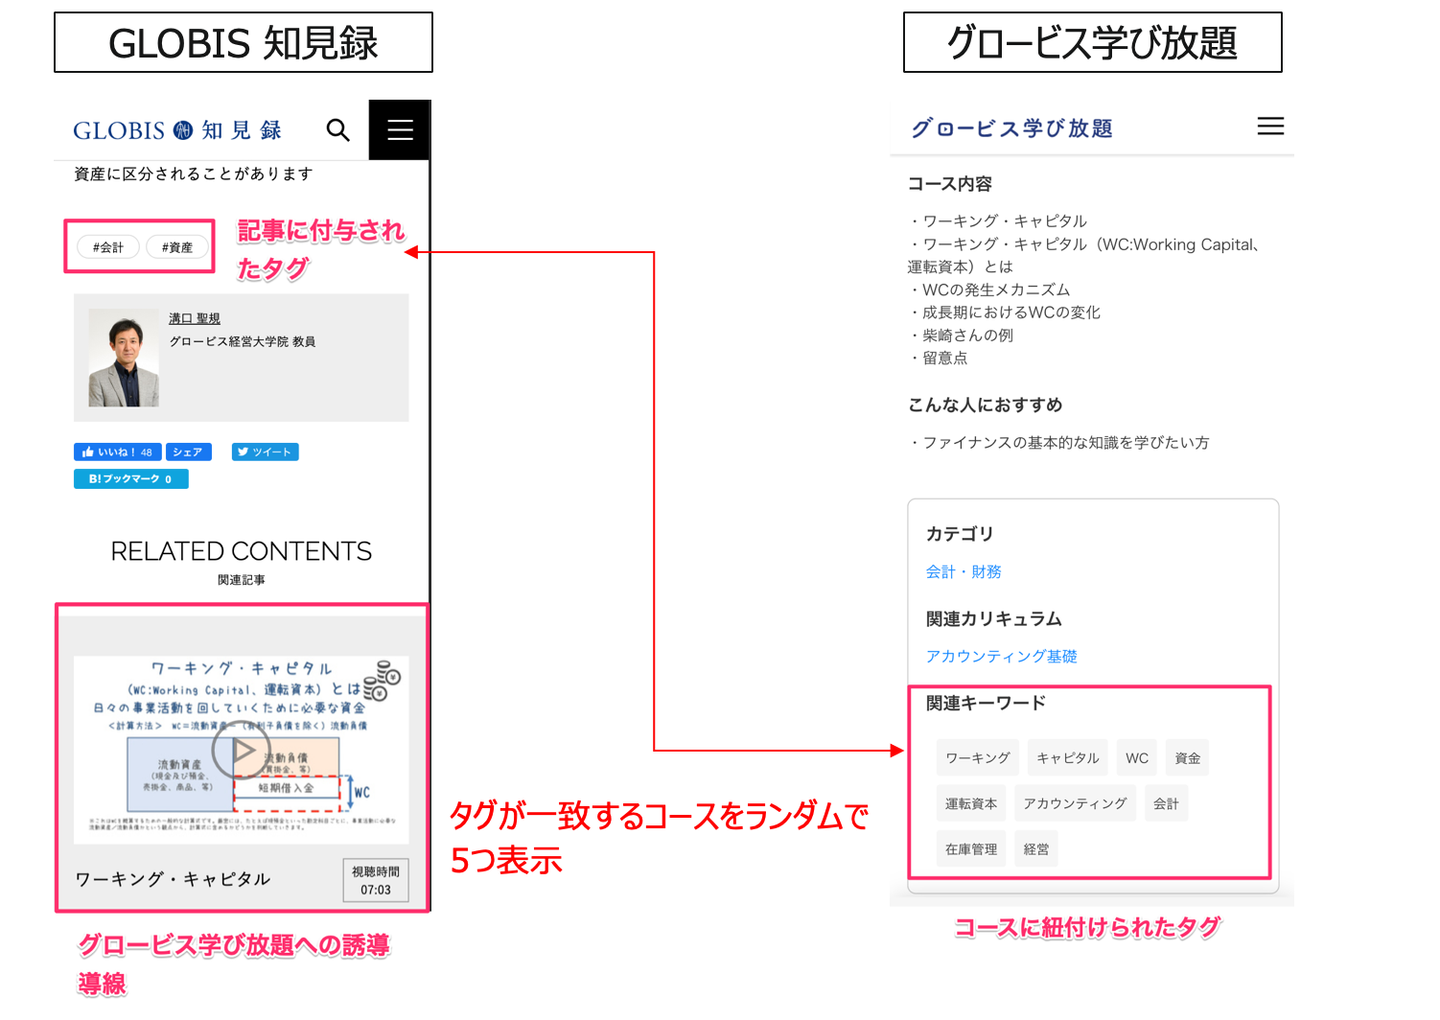Select the #会計 article tag
The image size is (1440, 1020).
coord(108,247)
